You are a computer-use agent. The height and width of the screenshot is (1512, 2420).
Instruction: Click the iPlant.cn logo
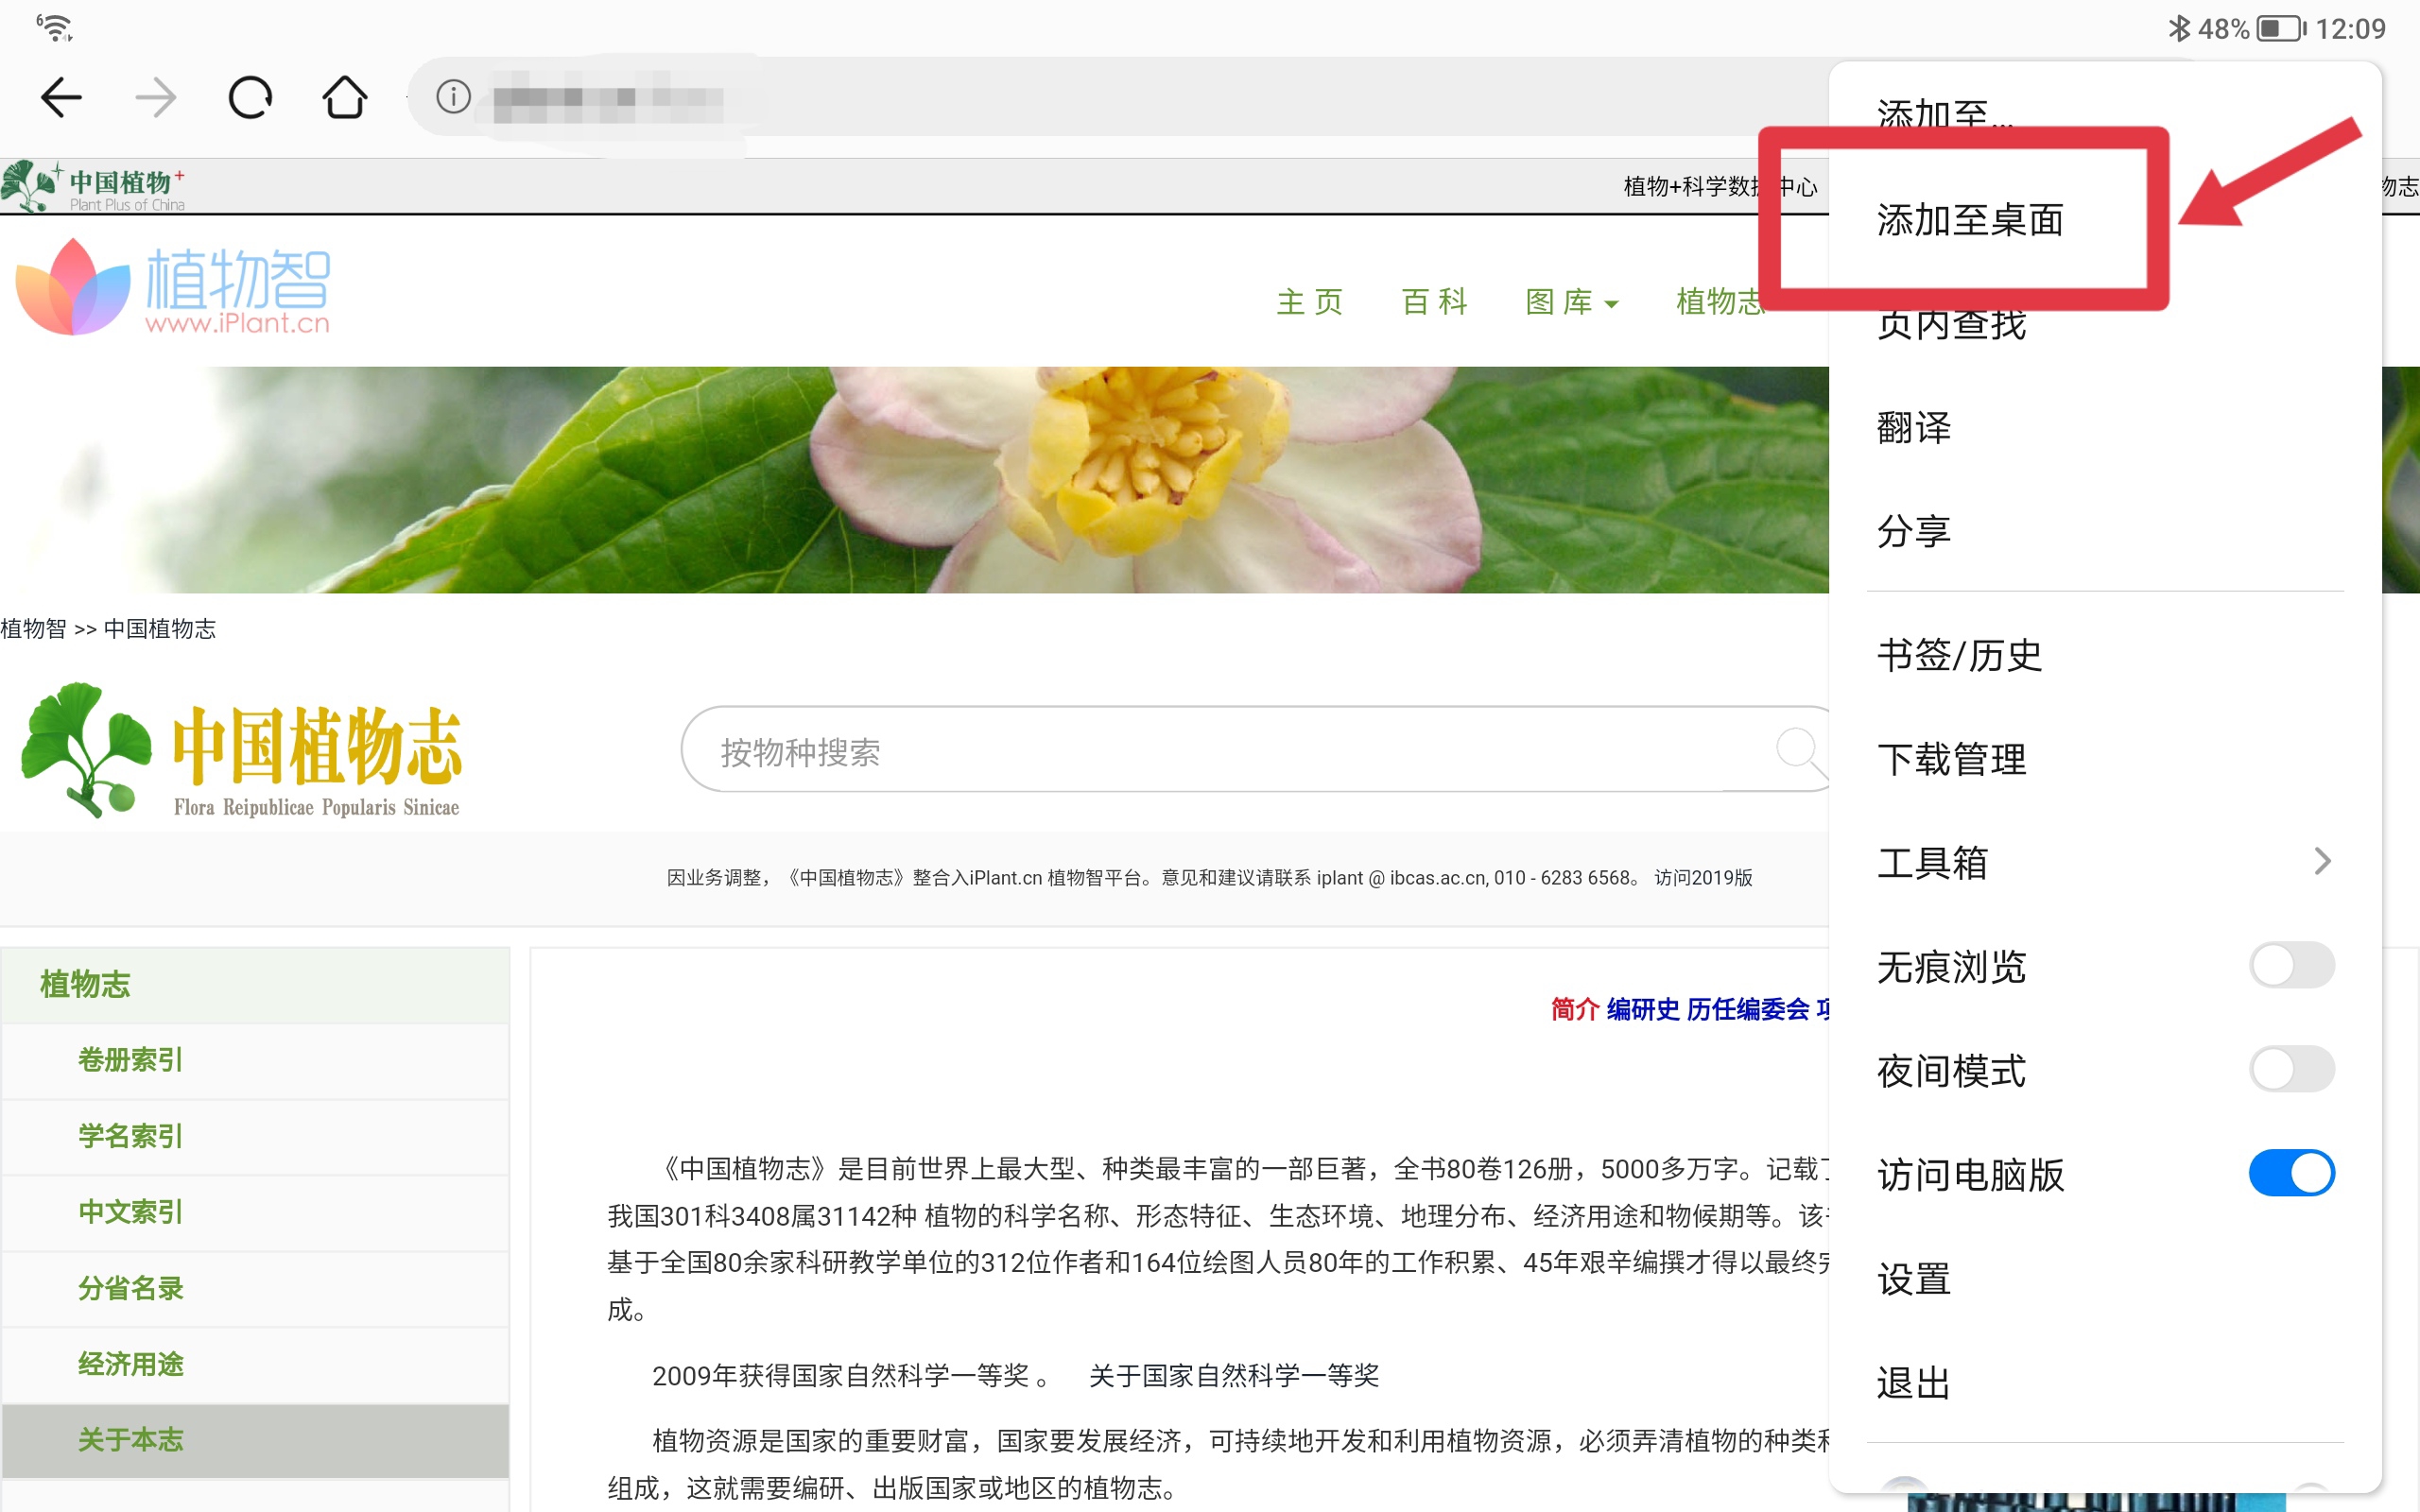pos(173,288)
